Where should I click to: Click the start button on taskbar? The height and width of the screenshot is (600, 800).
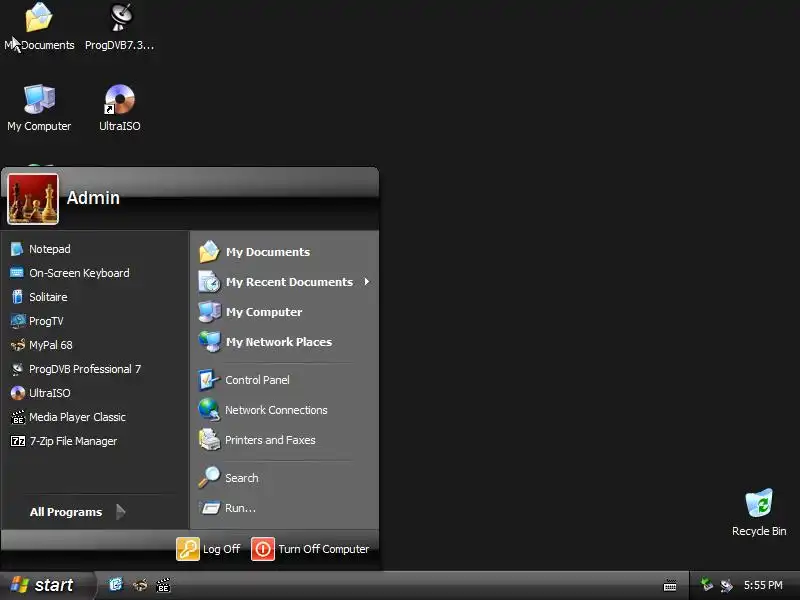[x=48, y=585]
